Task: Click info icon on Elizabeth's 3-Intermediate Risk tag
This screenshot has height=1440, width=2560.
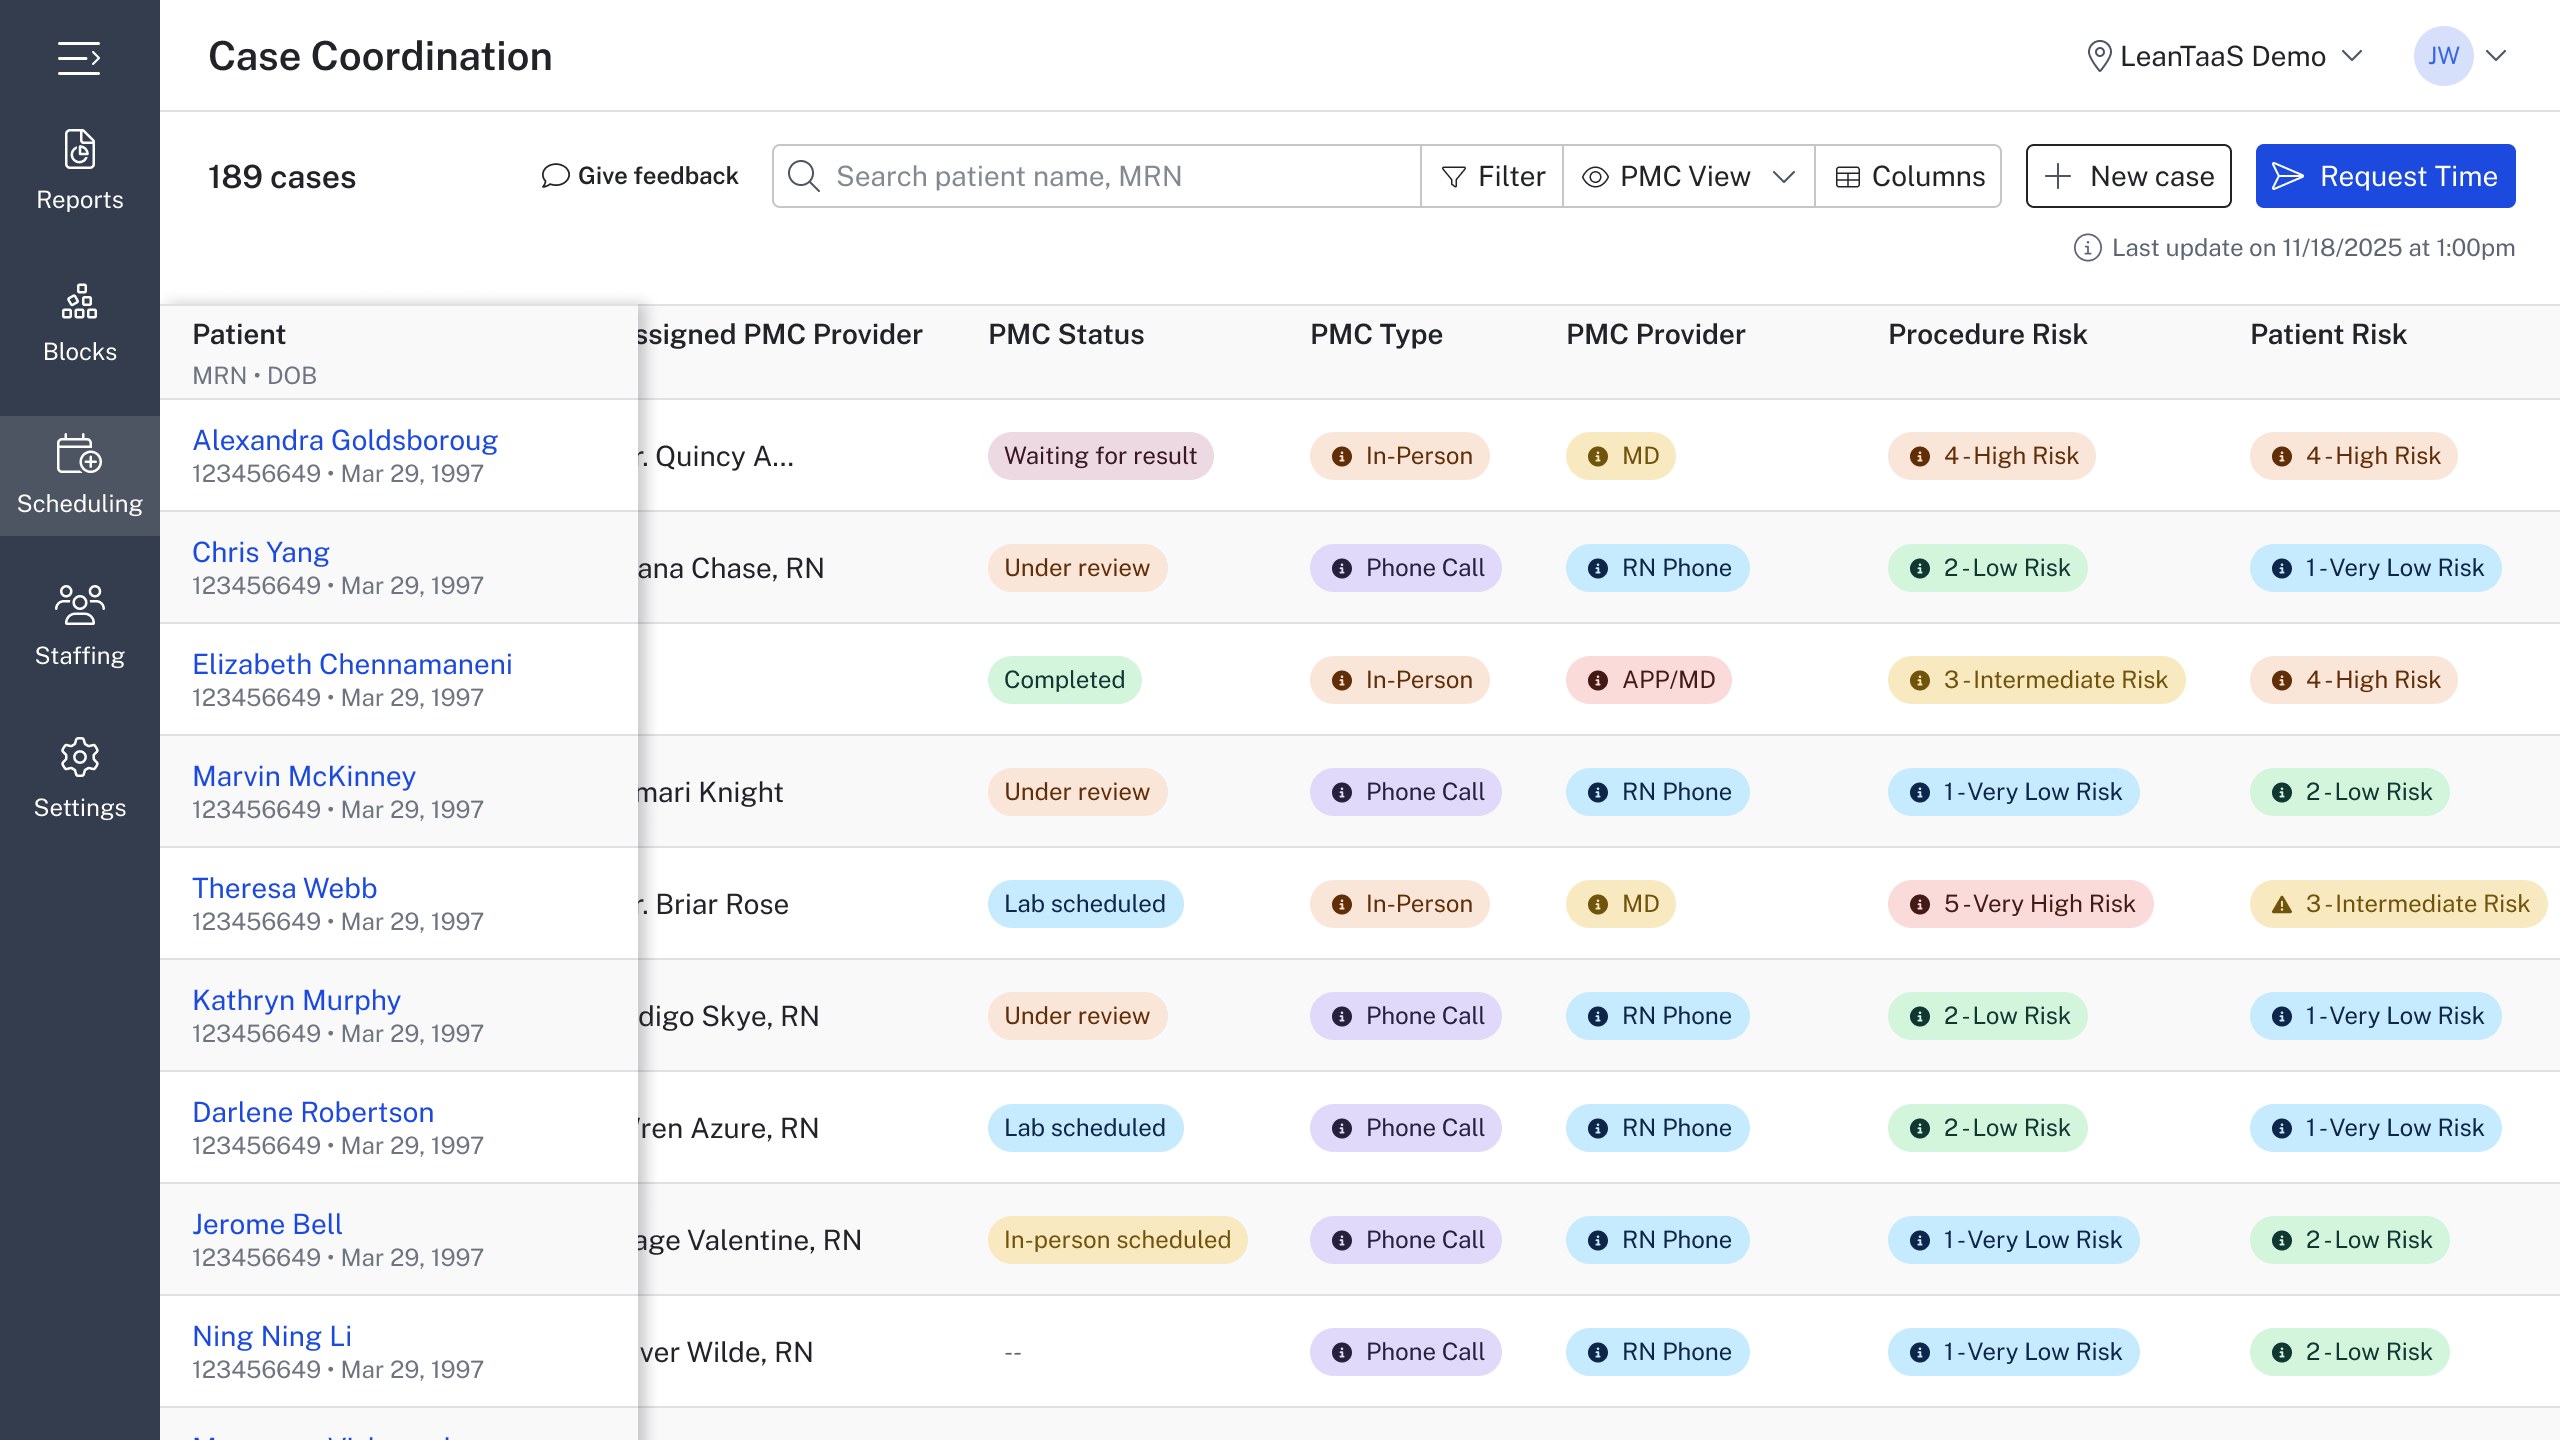Action: [1920, 681]
